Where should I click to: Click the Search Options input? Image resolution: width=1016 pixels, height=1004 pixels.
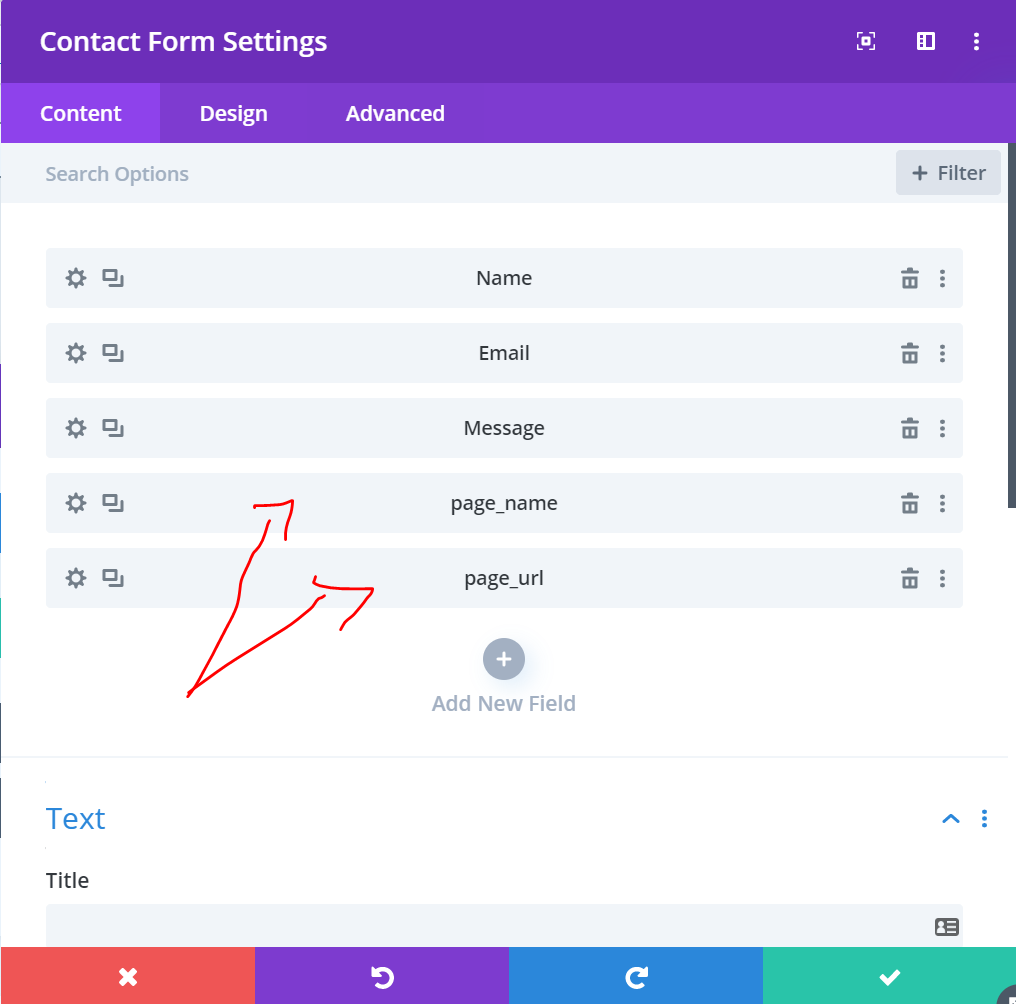[x=454, y=174]
